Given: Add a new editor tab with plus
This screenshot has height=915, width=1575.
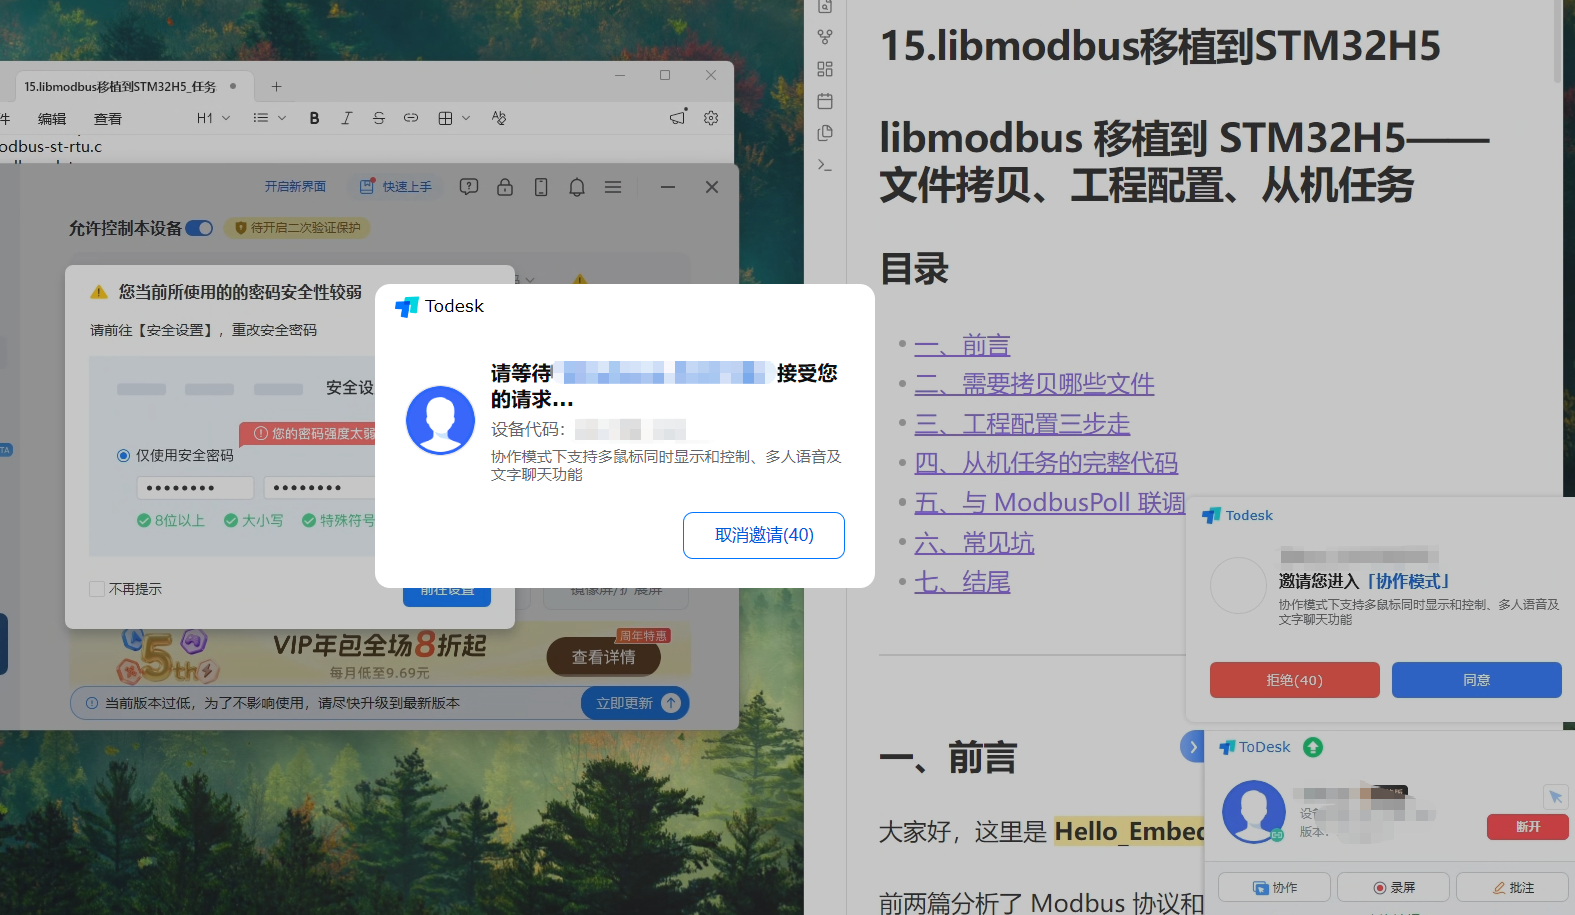Looking at the screenshot, I should pyautogui.click(x=277, y=87).
